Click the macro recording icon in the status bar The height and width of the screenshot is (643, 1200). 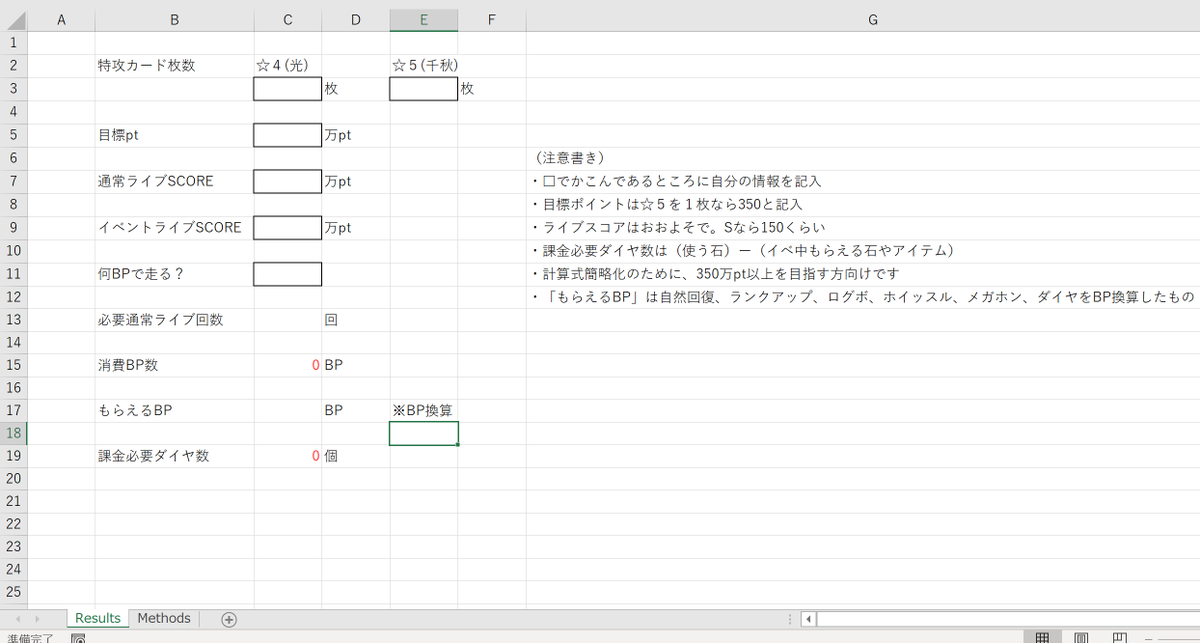tap(78, 638)
